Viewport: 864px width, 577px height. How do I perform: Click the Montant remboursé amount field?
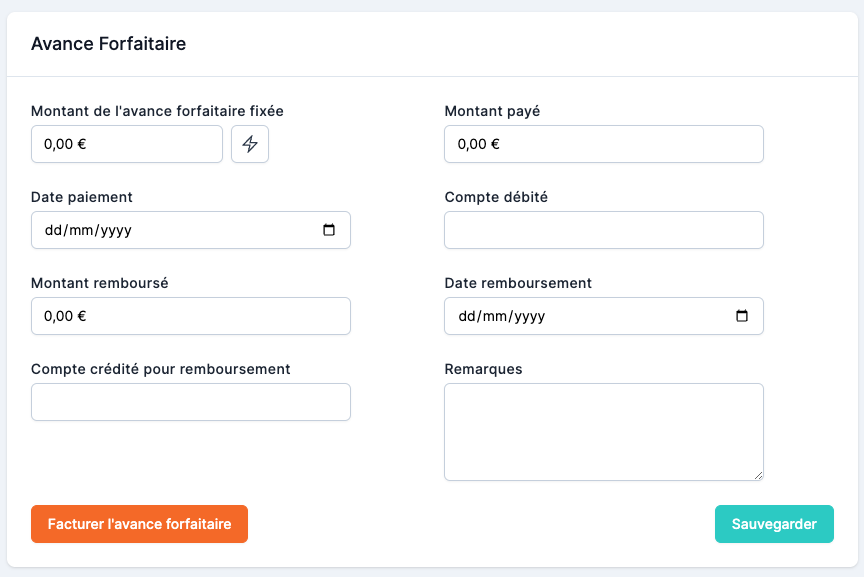tap(190, 316)
